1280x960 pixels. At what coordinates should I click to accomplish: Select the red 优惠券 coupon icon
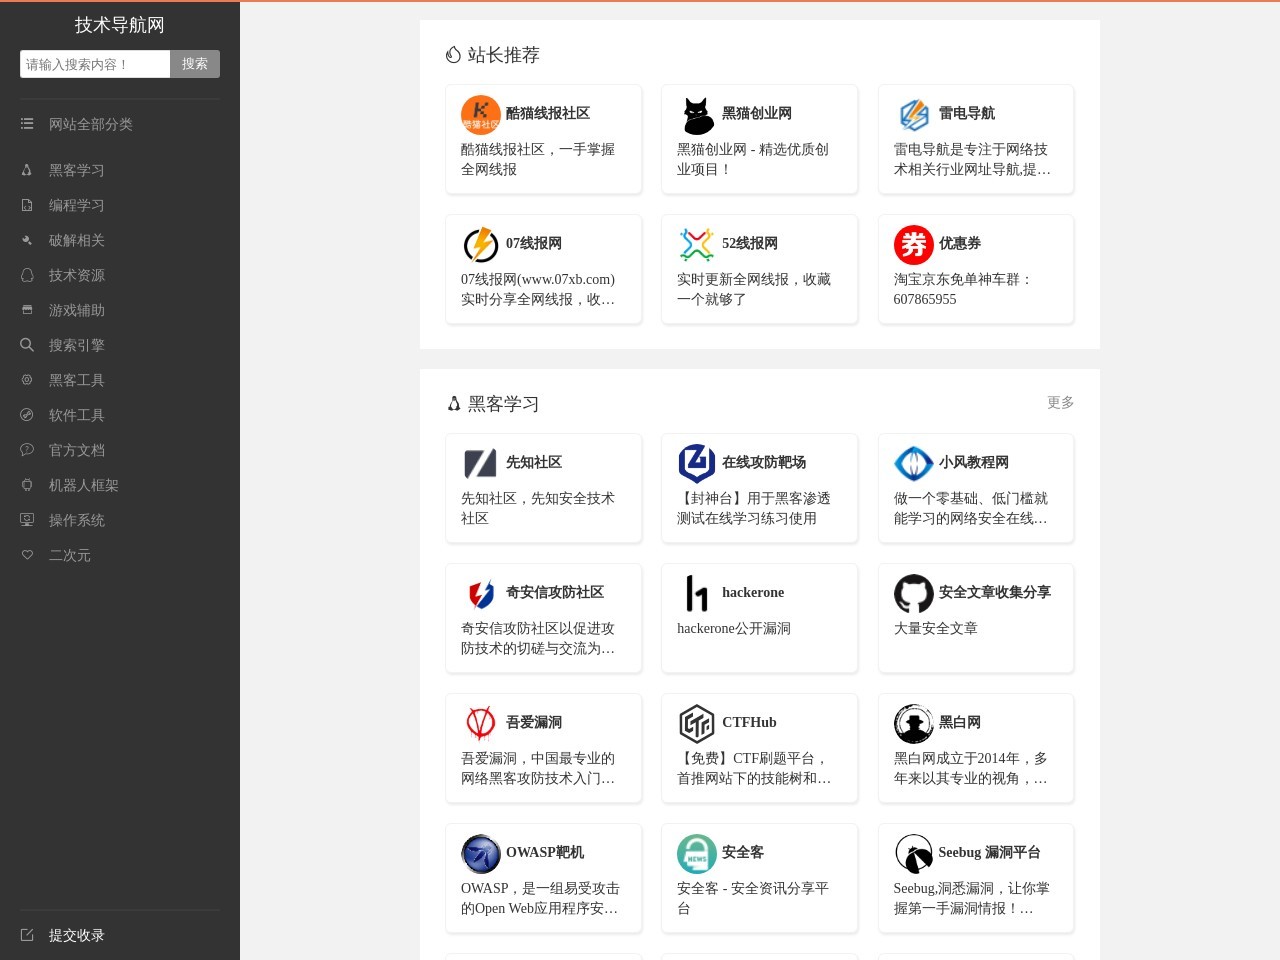coord(913,244)
